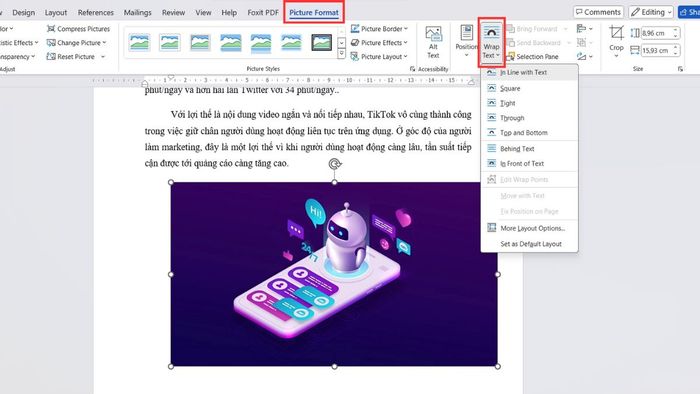Click Set as Default Layout
This screenshot has height=394, width=700.
pos(529,244)
